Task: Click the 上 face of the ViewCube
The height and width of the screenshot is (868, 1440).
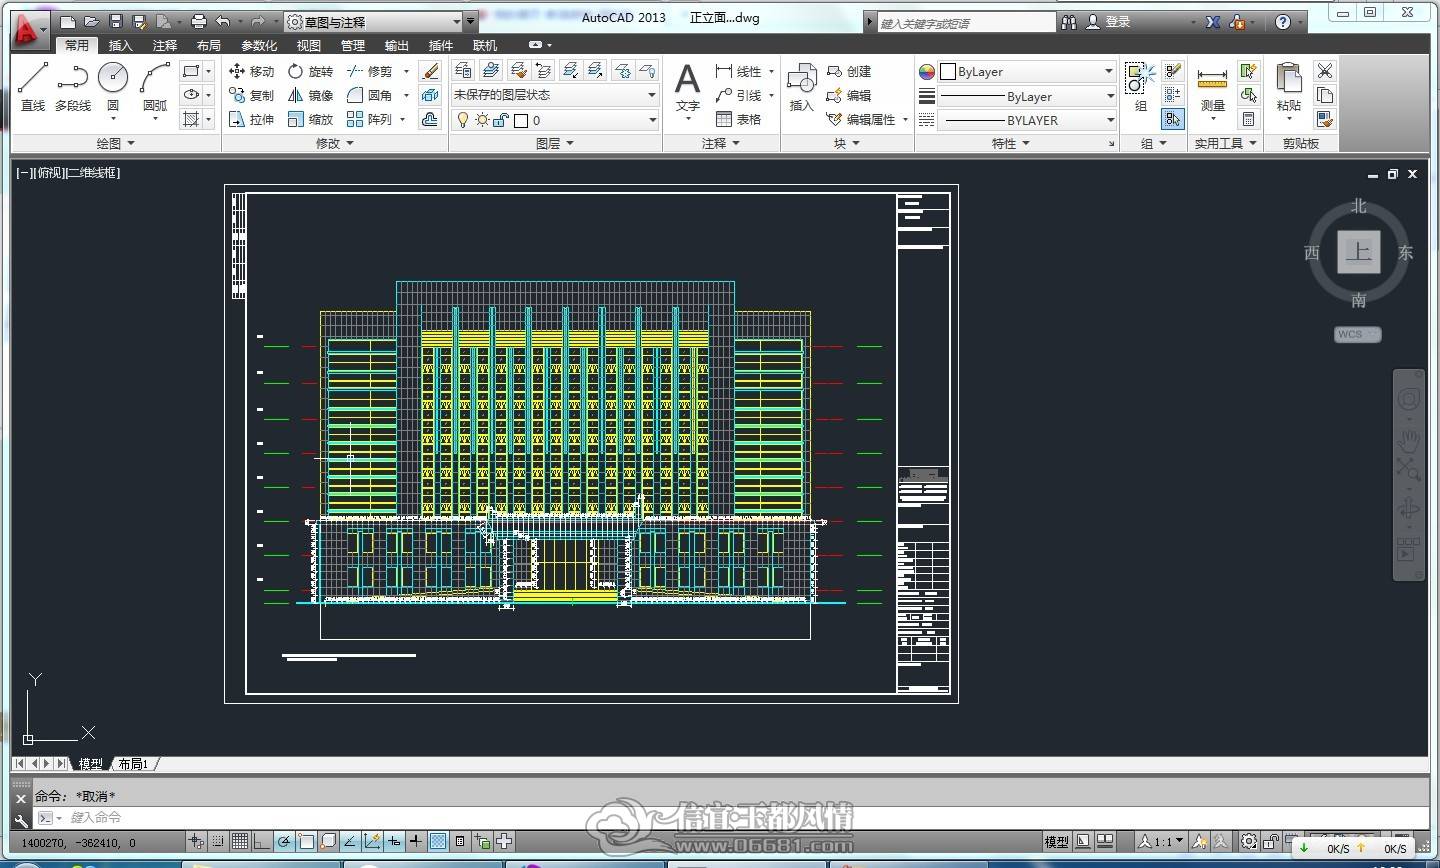Action: click(x=1358, y=251)
